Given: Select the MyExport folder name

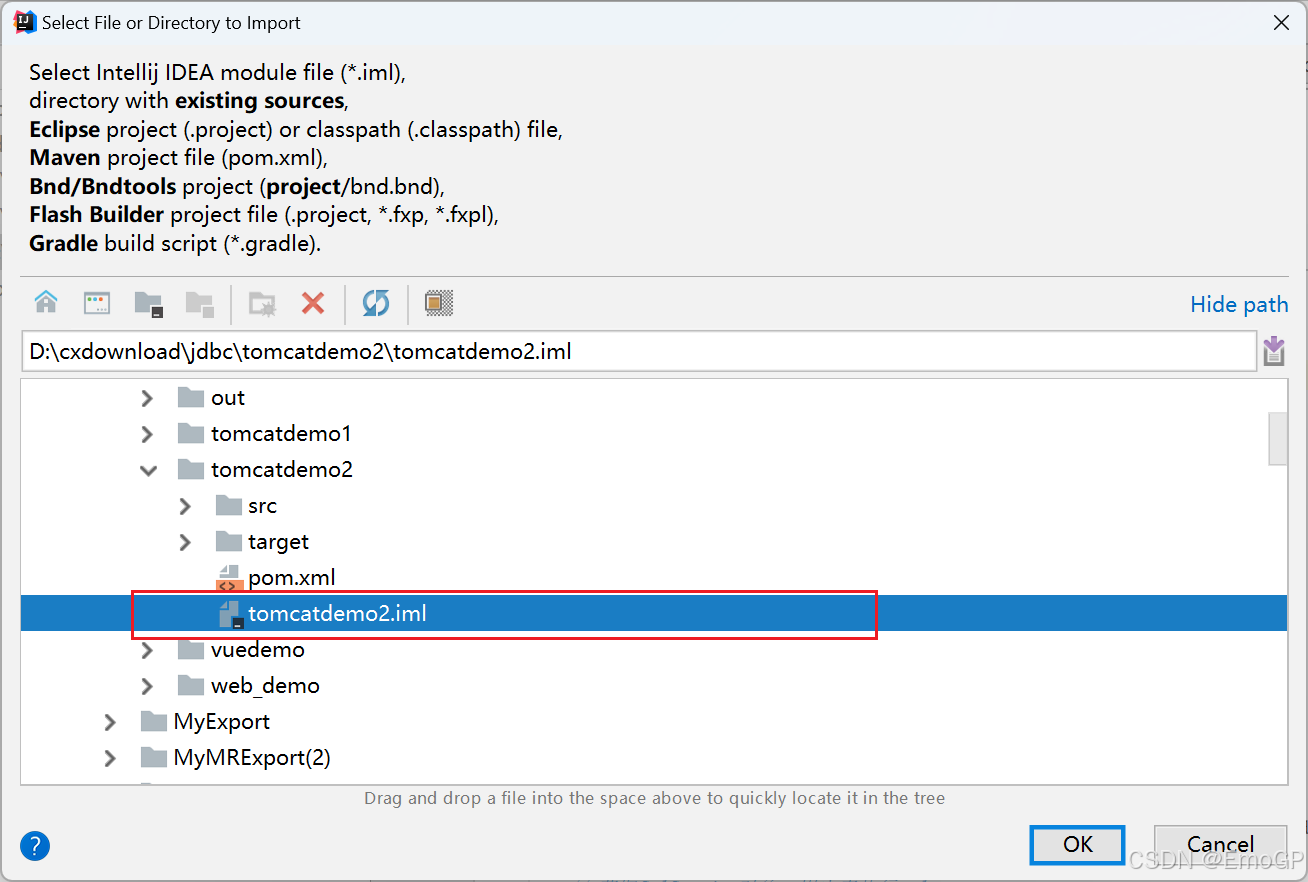Looking at the screenshot, I should pyautogui.click(x=222, y=722).
